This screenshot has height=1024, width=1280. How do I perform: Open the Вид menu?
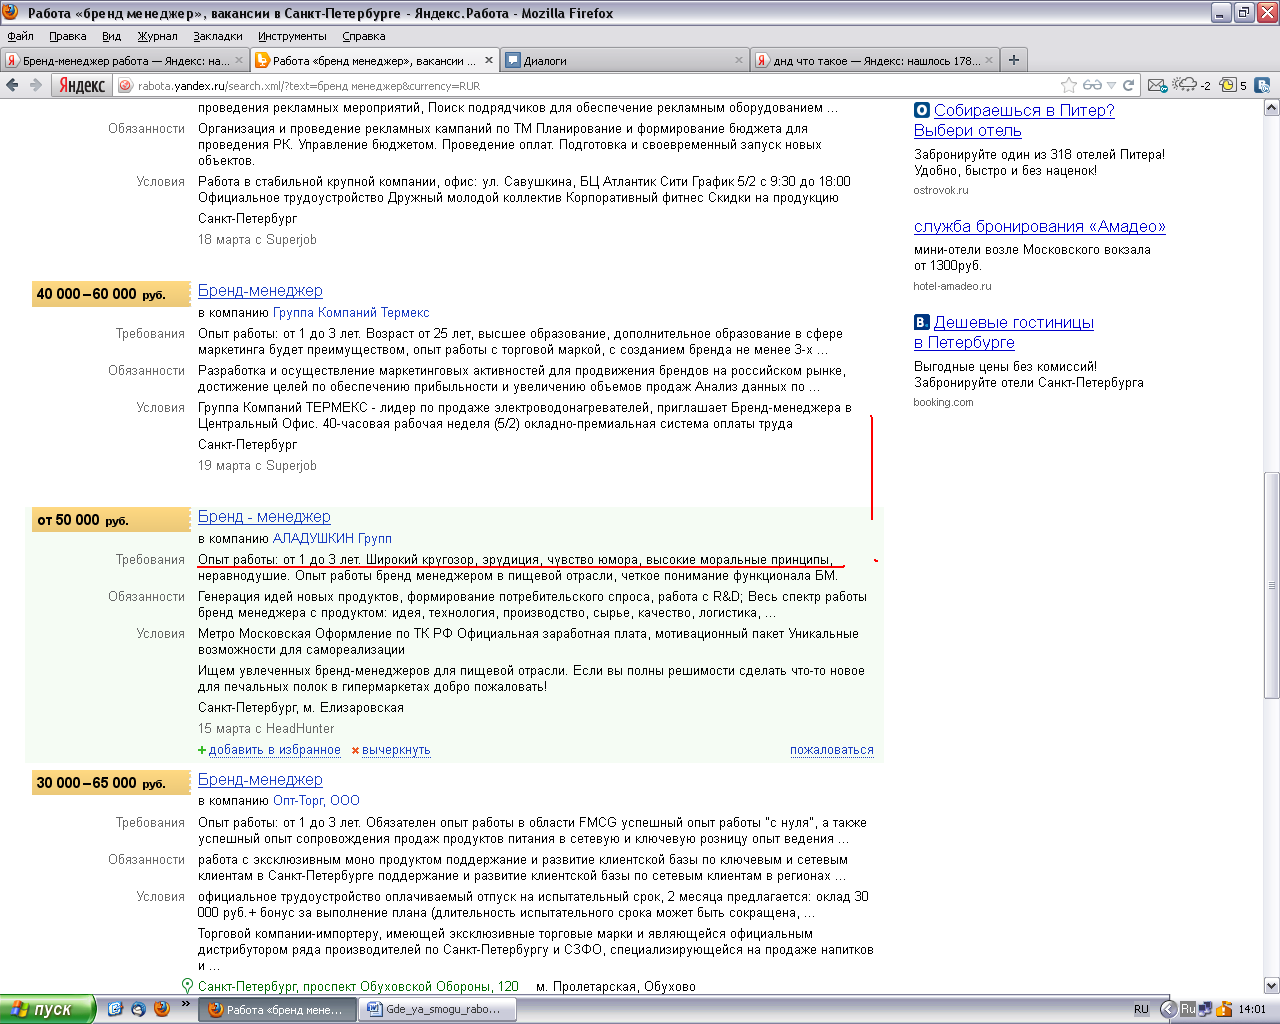[x=111, y=36]
